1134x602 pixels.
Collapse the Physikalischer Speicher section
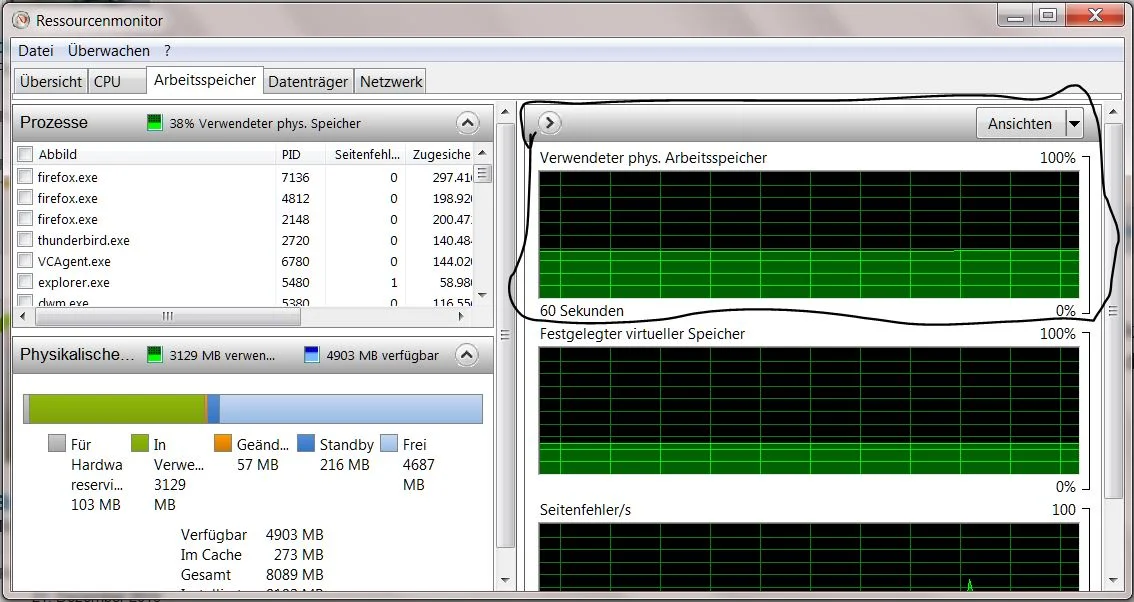tap(467, 355)
